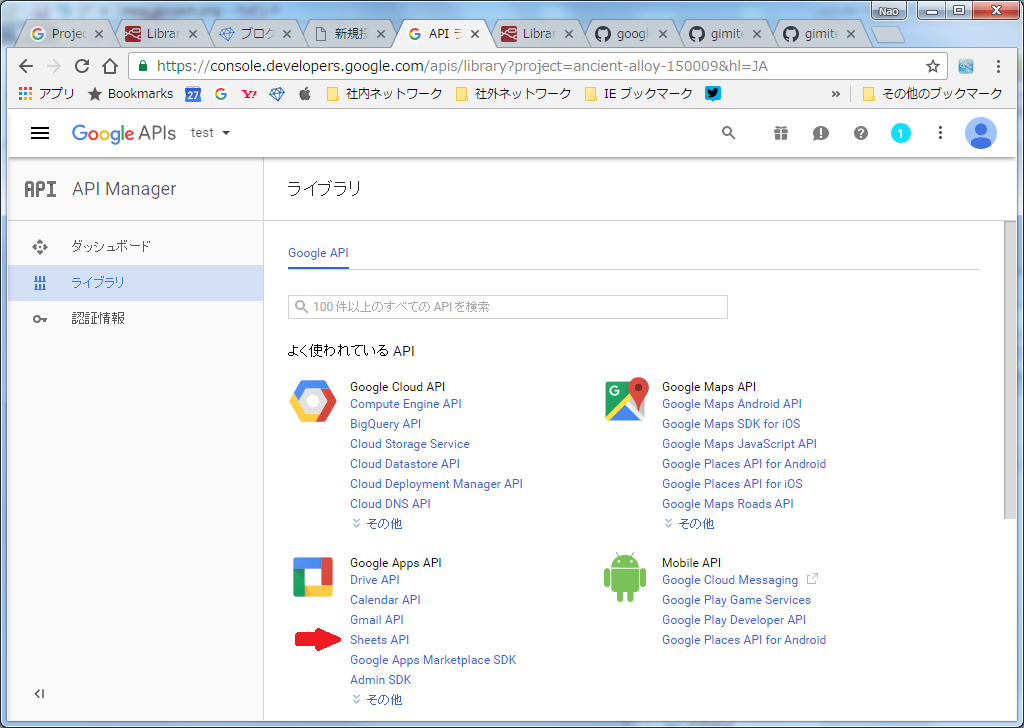Switch to the Google API tab

(318, 253)
